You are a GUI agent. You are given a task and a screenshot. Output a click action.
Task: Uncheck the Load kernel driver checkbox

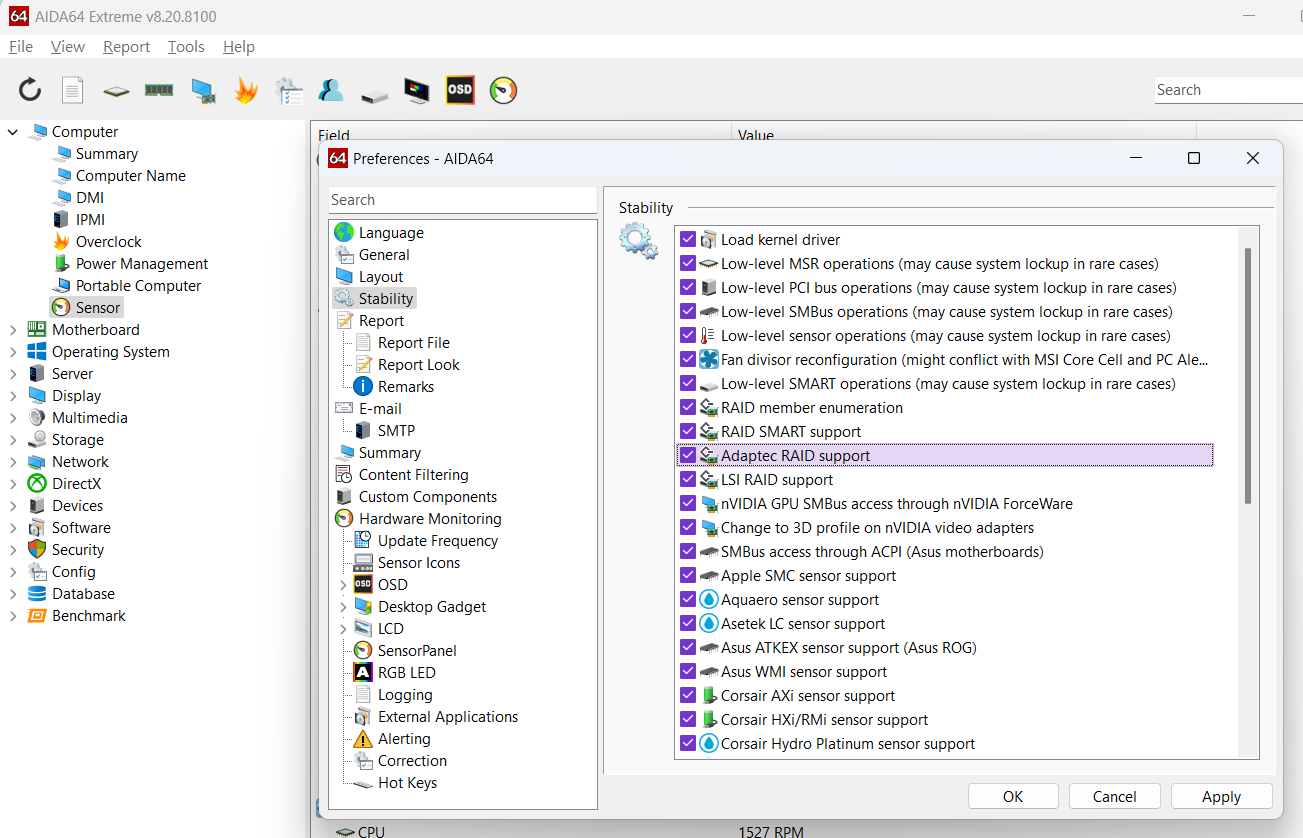[x=687, y=240]
